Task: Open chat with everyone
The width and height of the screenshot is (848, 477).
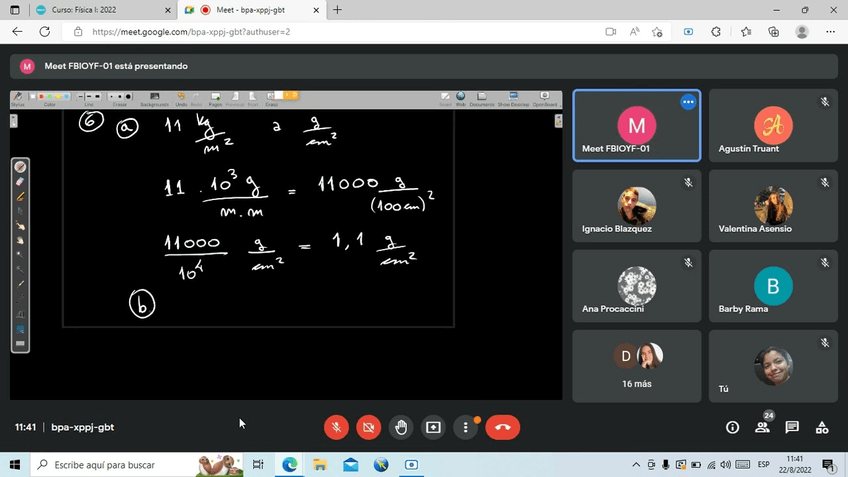Action: [x=792, y=427]
